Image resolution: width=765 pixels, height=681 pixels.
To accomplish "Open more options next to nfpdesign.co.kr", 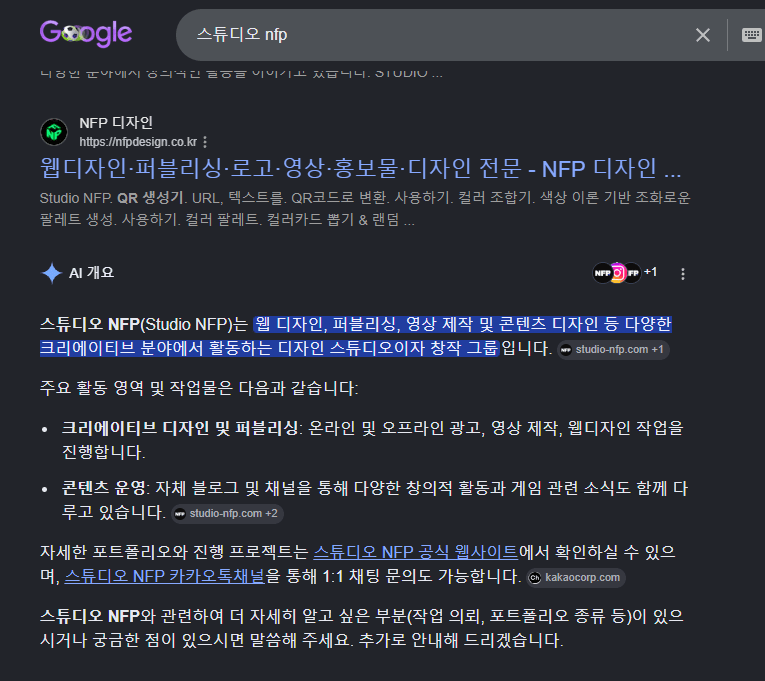I will 205,142.
